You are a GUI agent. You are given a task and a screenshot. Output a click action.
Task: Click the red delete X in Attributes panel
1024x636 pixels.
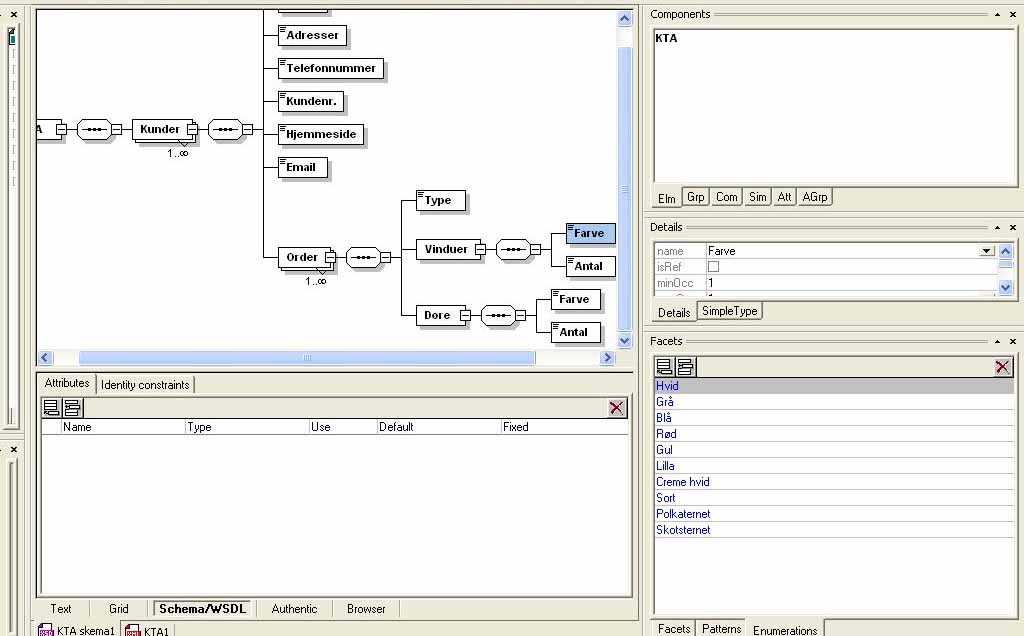tap(616, 407)
